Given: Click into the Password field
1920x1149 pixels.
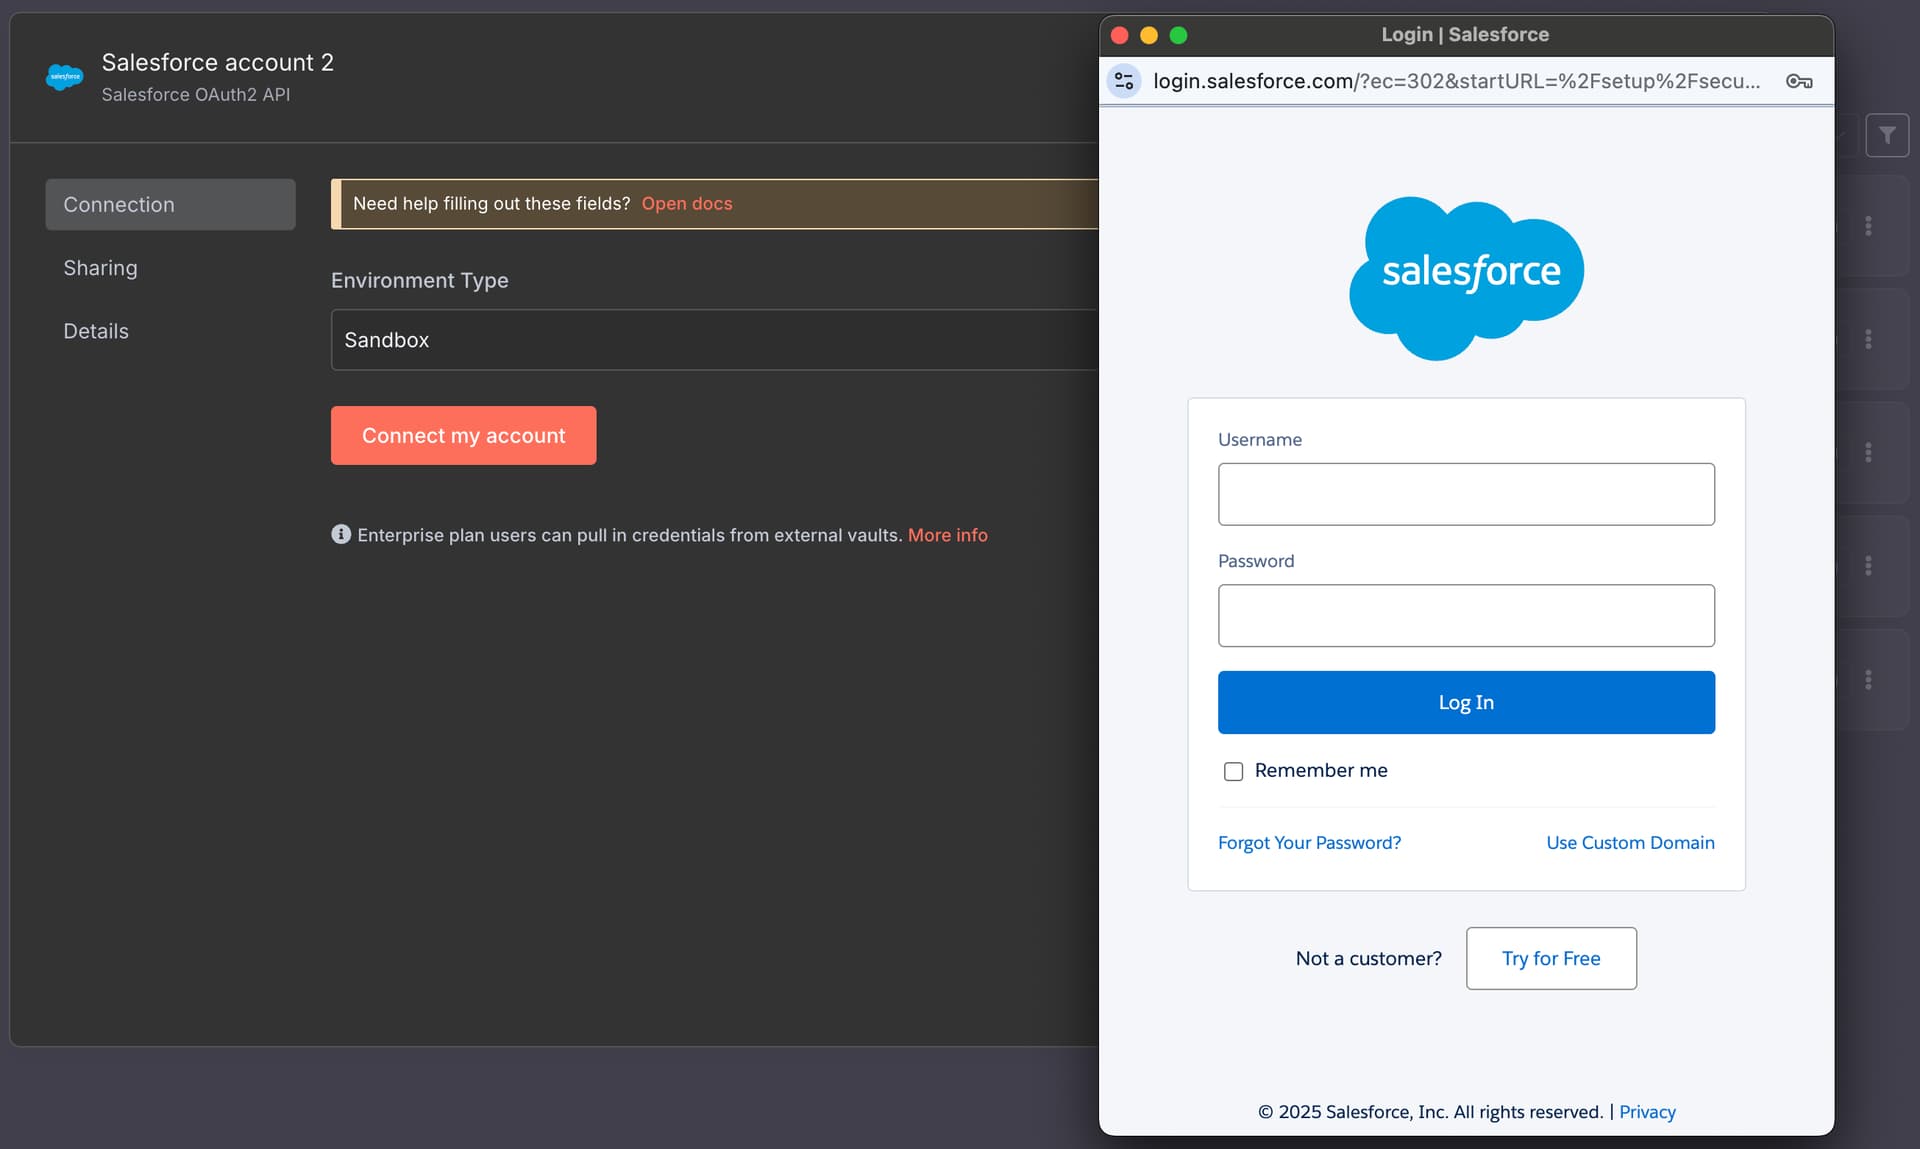Looking at the screenshot, I should [x=1466, y=615].
